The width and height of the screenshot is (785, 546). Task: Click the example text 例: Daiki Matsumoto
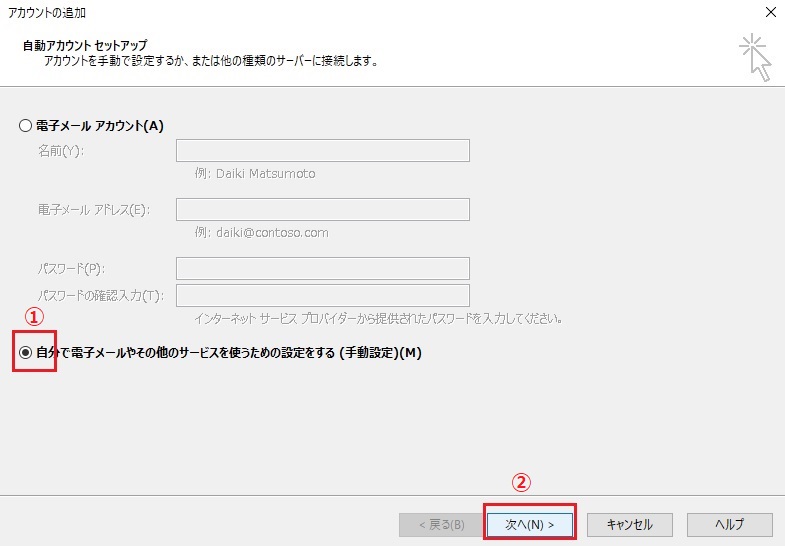pos(255,174)
